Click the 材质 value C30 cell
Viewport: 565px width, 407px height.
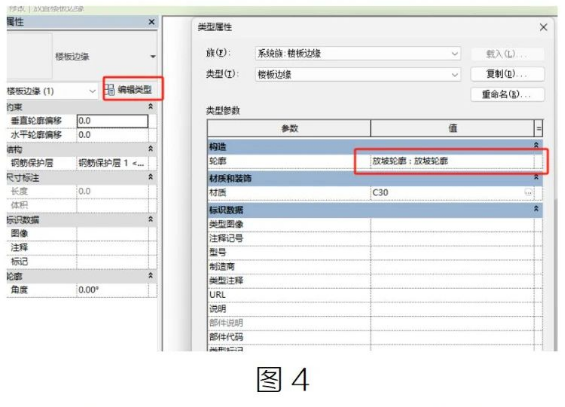coord(453,193)
